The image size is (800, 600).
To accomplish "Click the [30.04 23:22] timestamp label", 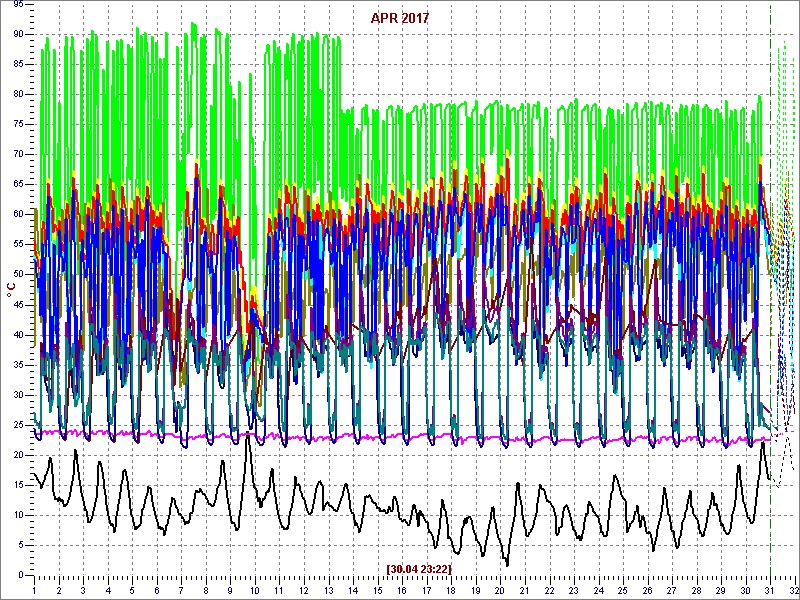I will [x=418, y=568].
